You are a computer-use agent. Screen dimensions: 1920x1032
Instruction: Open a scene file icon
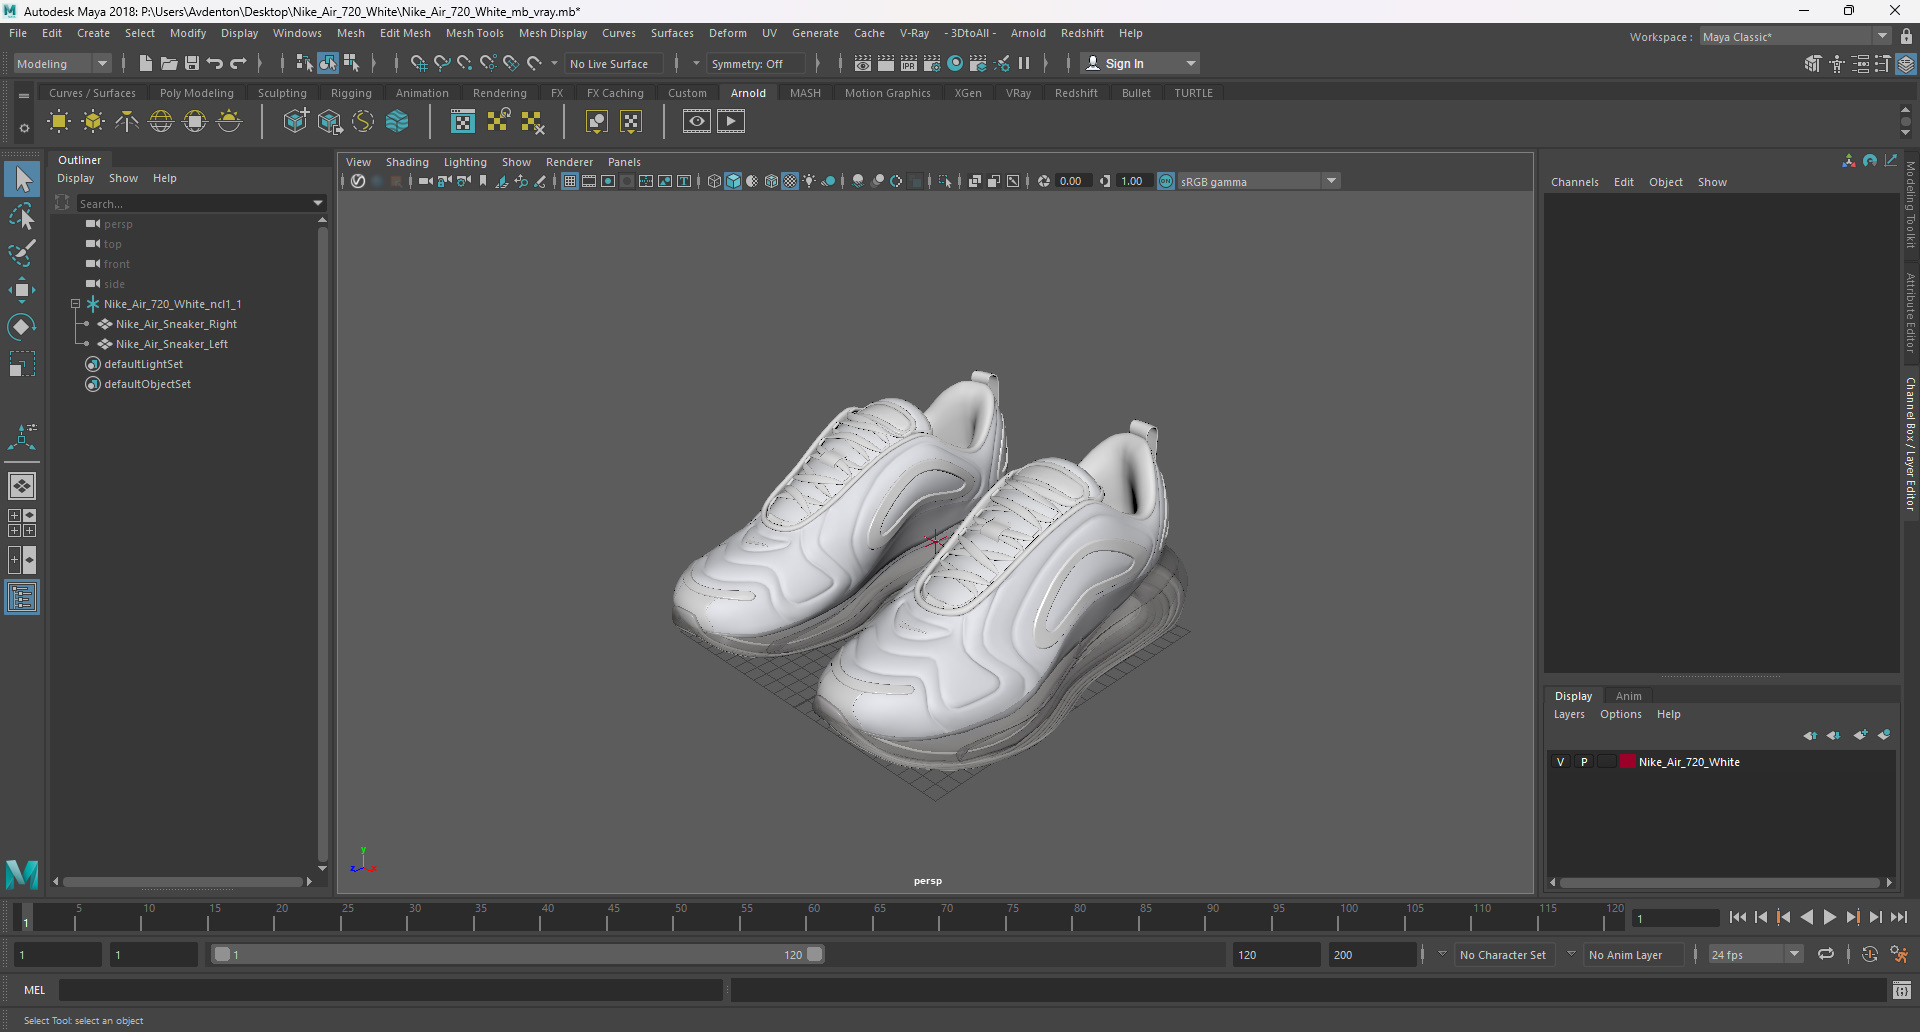coord(169,63)
